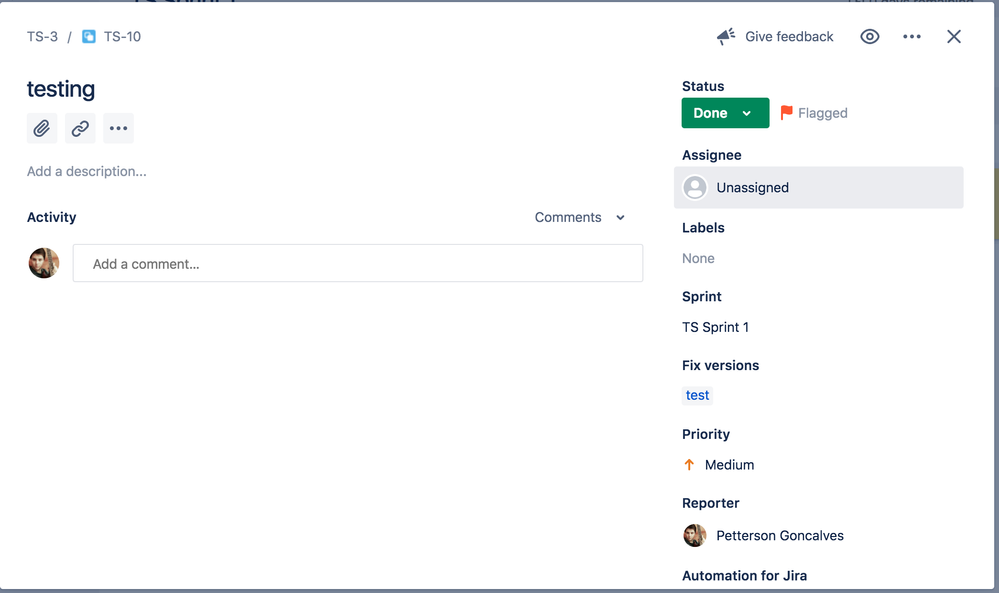Open the Done status dropdown
The height and width of the screenshot is (593, 999).
point(724,113)
